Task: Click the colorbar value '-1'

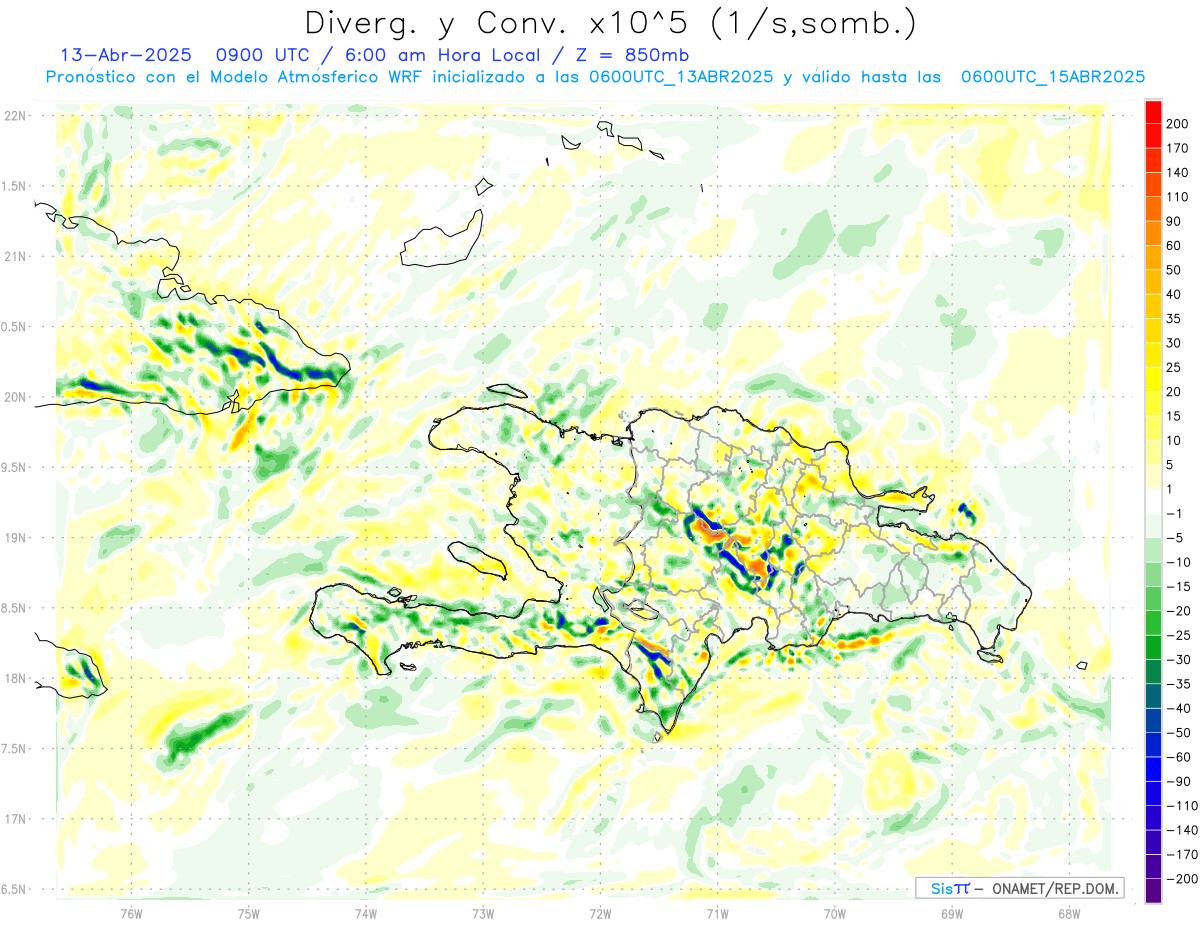Action: pyautogui.click(x=1176, y=514)
